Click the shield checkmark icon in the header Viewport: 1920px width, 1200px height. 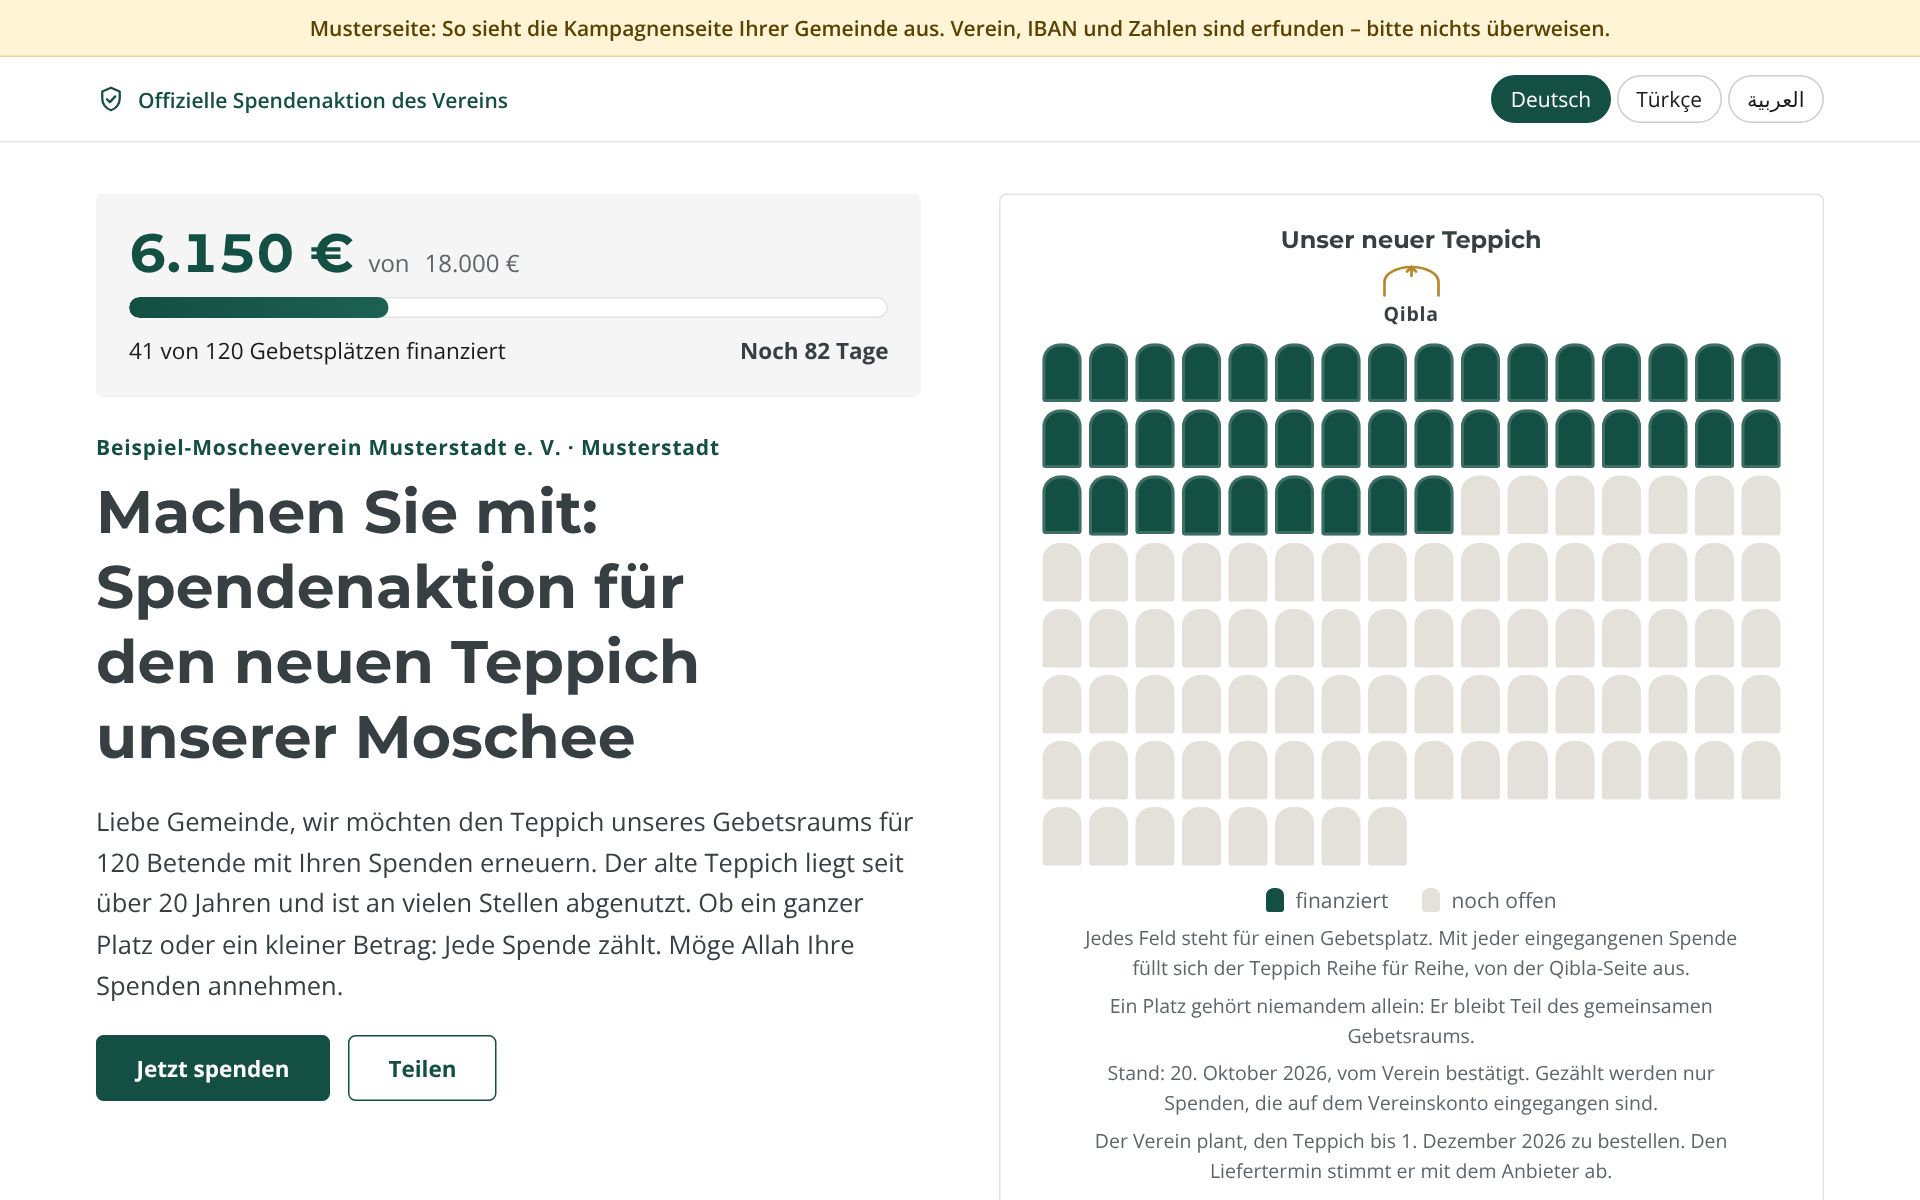(111, 99)
